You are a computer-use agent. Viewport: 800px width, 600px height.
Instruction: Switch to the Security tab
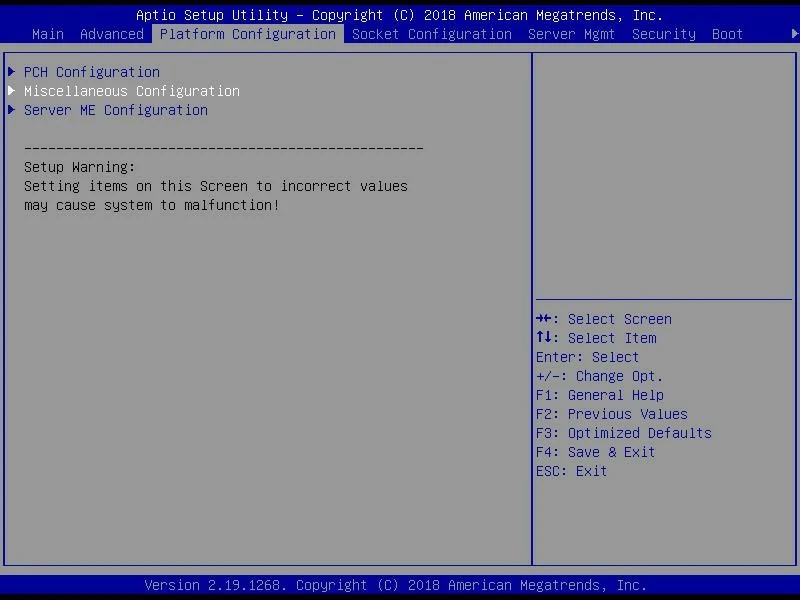tap(664, 34)
